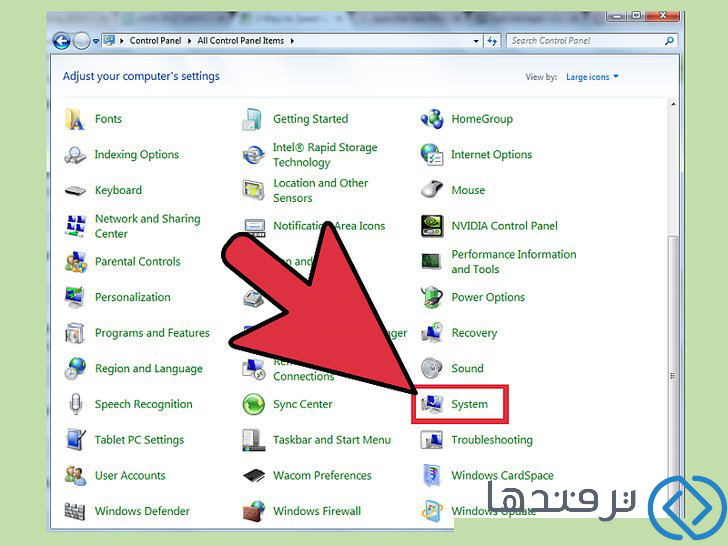
Task: Open Wacom Preferences icon
Action: coord(254,475)
